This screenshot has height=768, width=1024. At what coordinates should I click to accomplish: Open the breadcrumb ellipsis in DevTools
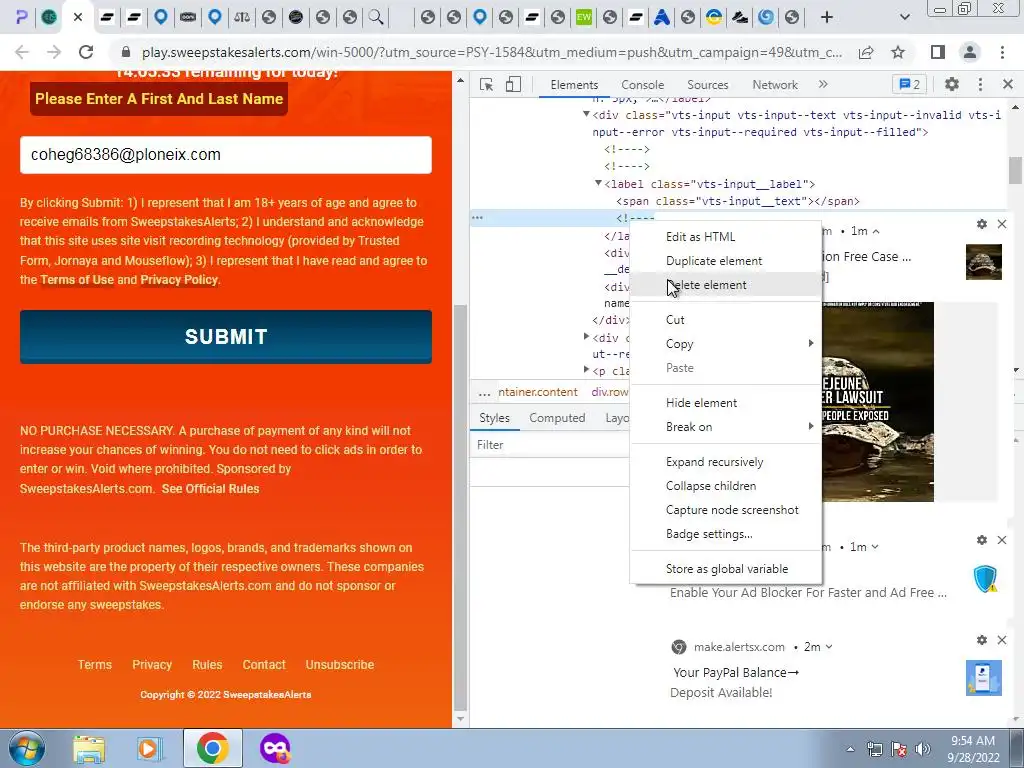coord(484,392)
